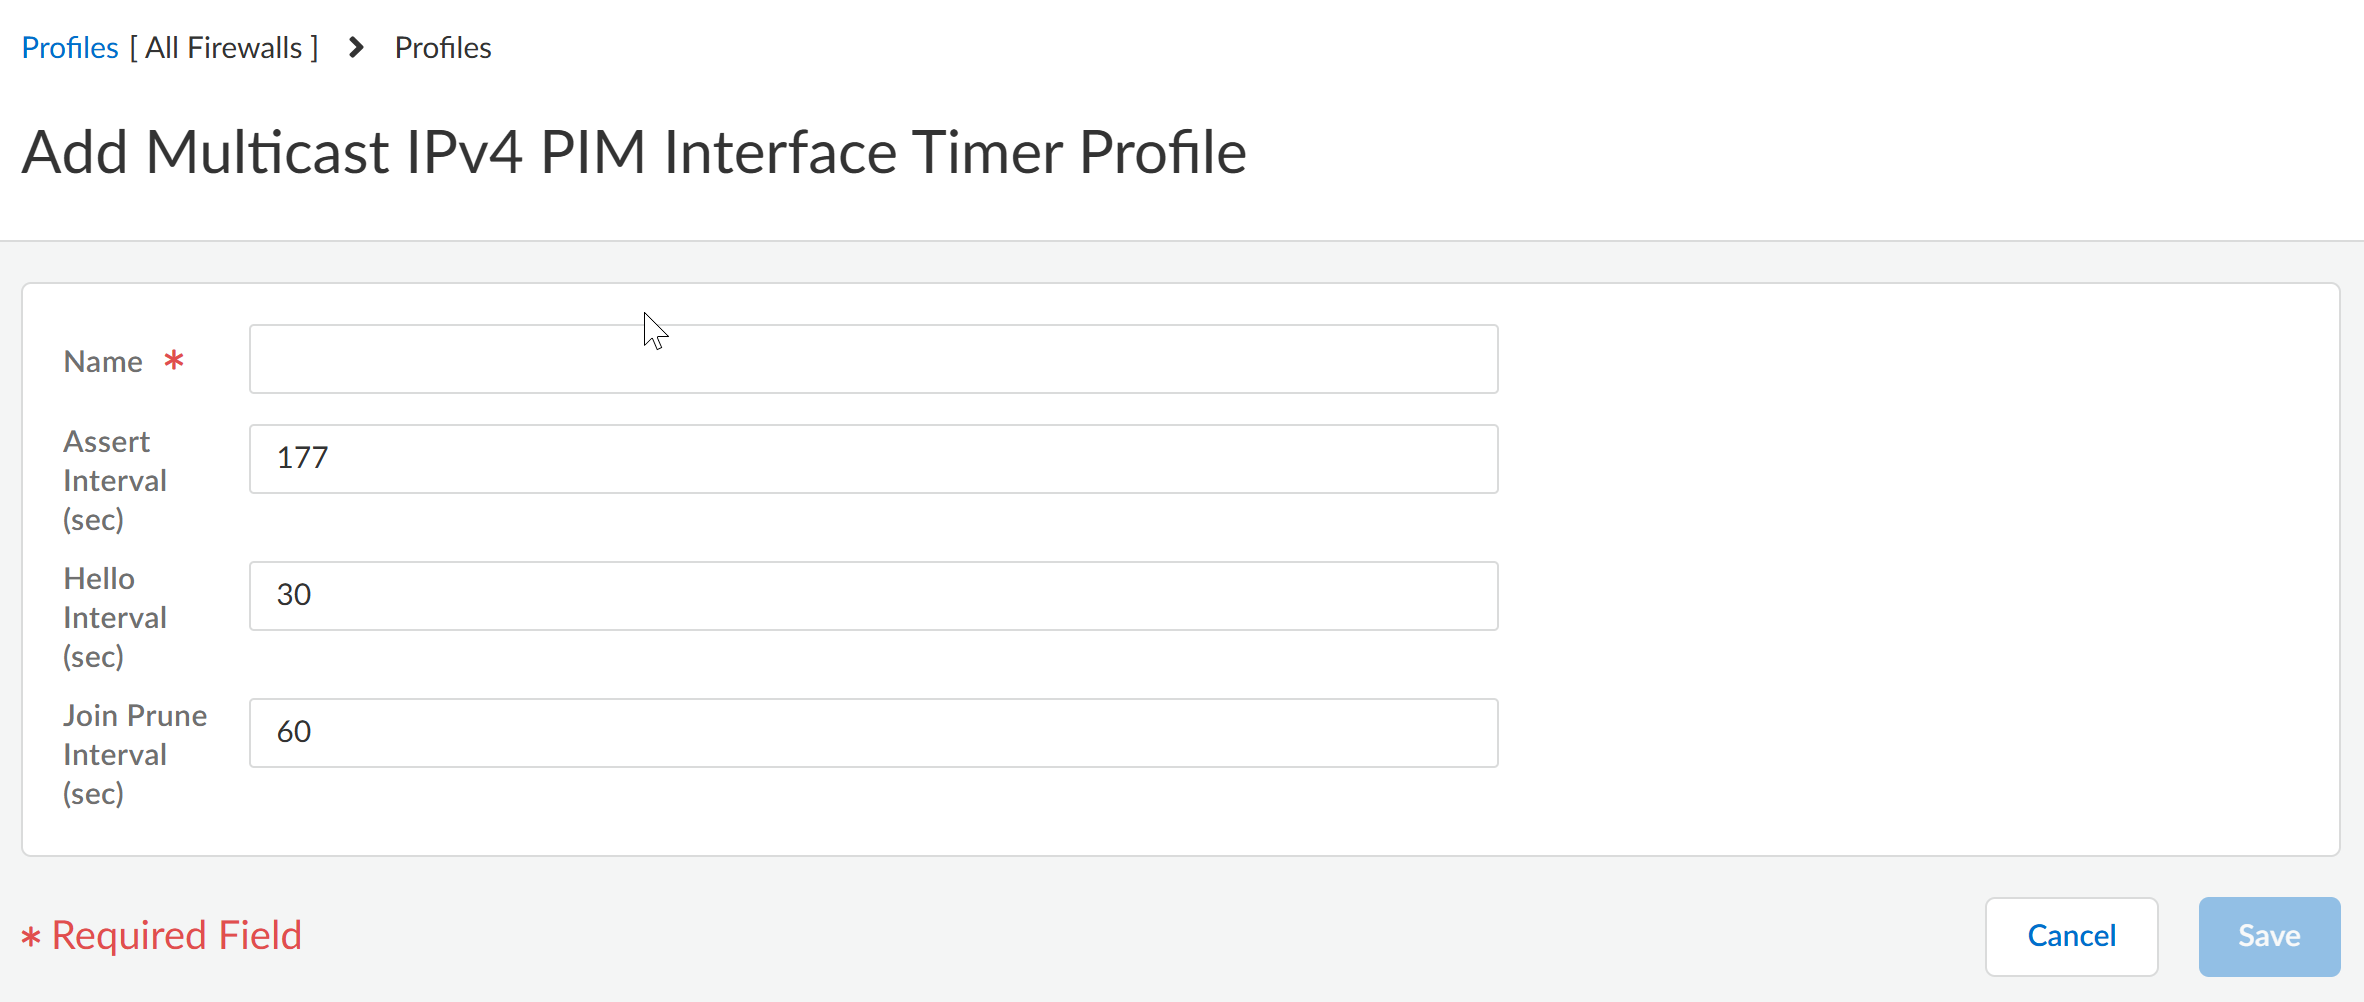This screenshot has width=2364, height=1002.
Task: Click the breadcrumb chevron arrow separator
Action: [356, 48]
